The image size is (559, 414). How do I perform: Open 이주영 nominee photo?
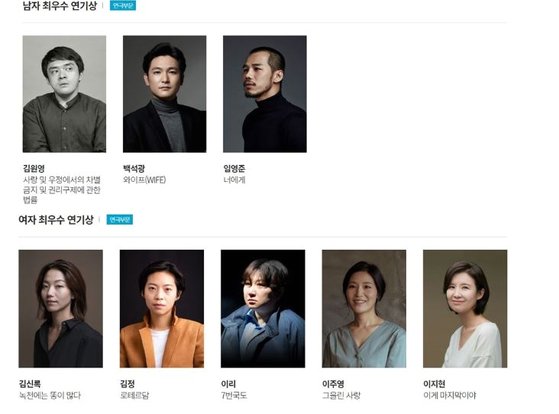(x=364, y=308)
